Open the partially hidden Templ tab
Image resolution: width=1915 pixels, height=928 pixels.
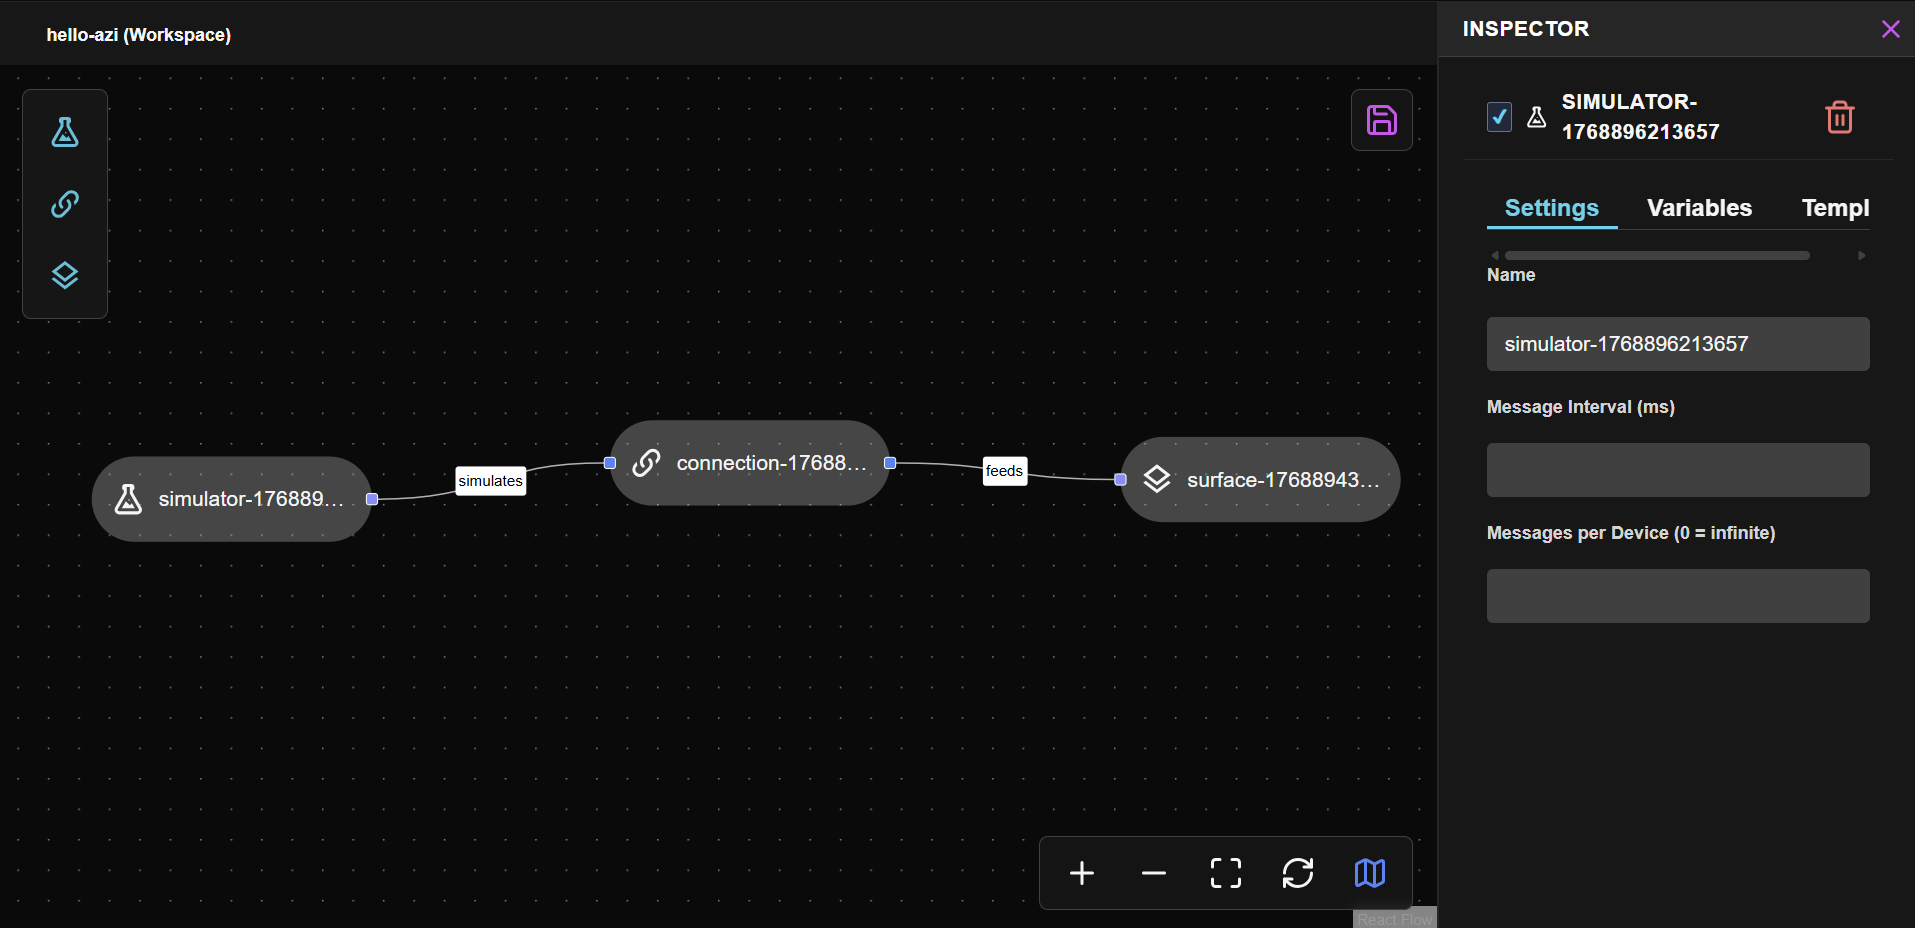[1835, 208]
